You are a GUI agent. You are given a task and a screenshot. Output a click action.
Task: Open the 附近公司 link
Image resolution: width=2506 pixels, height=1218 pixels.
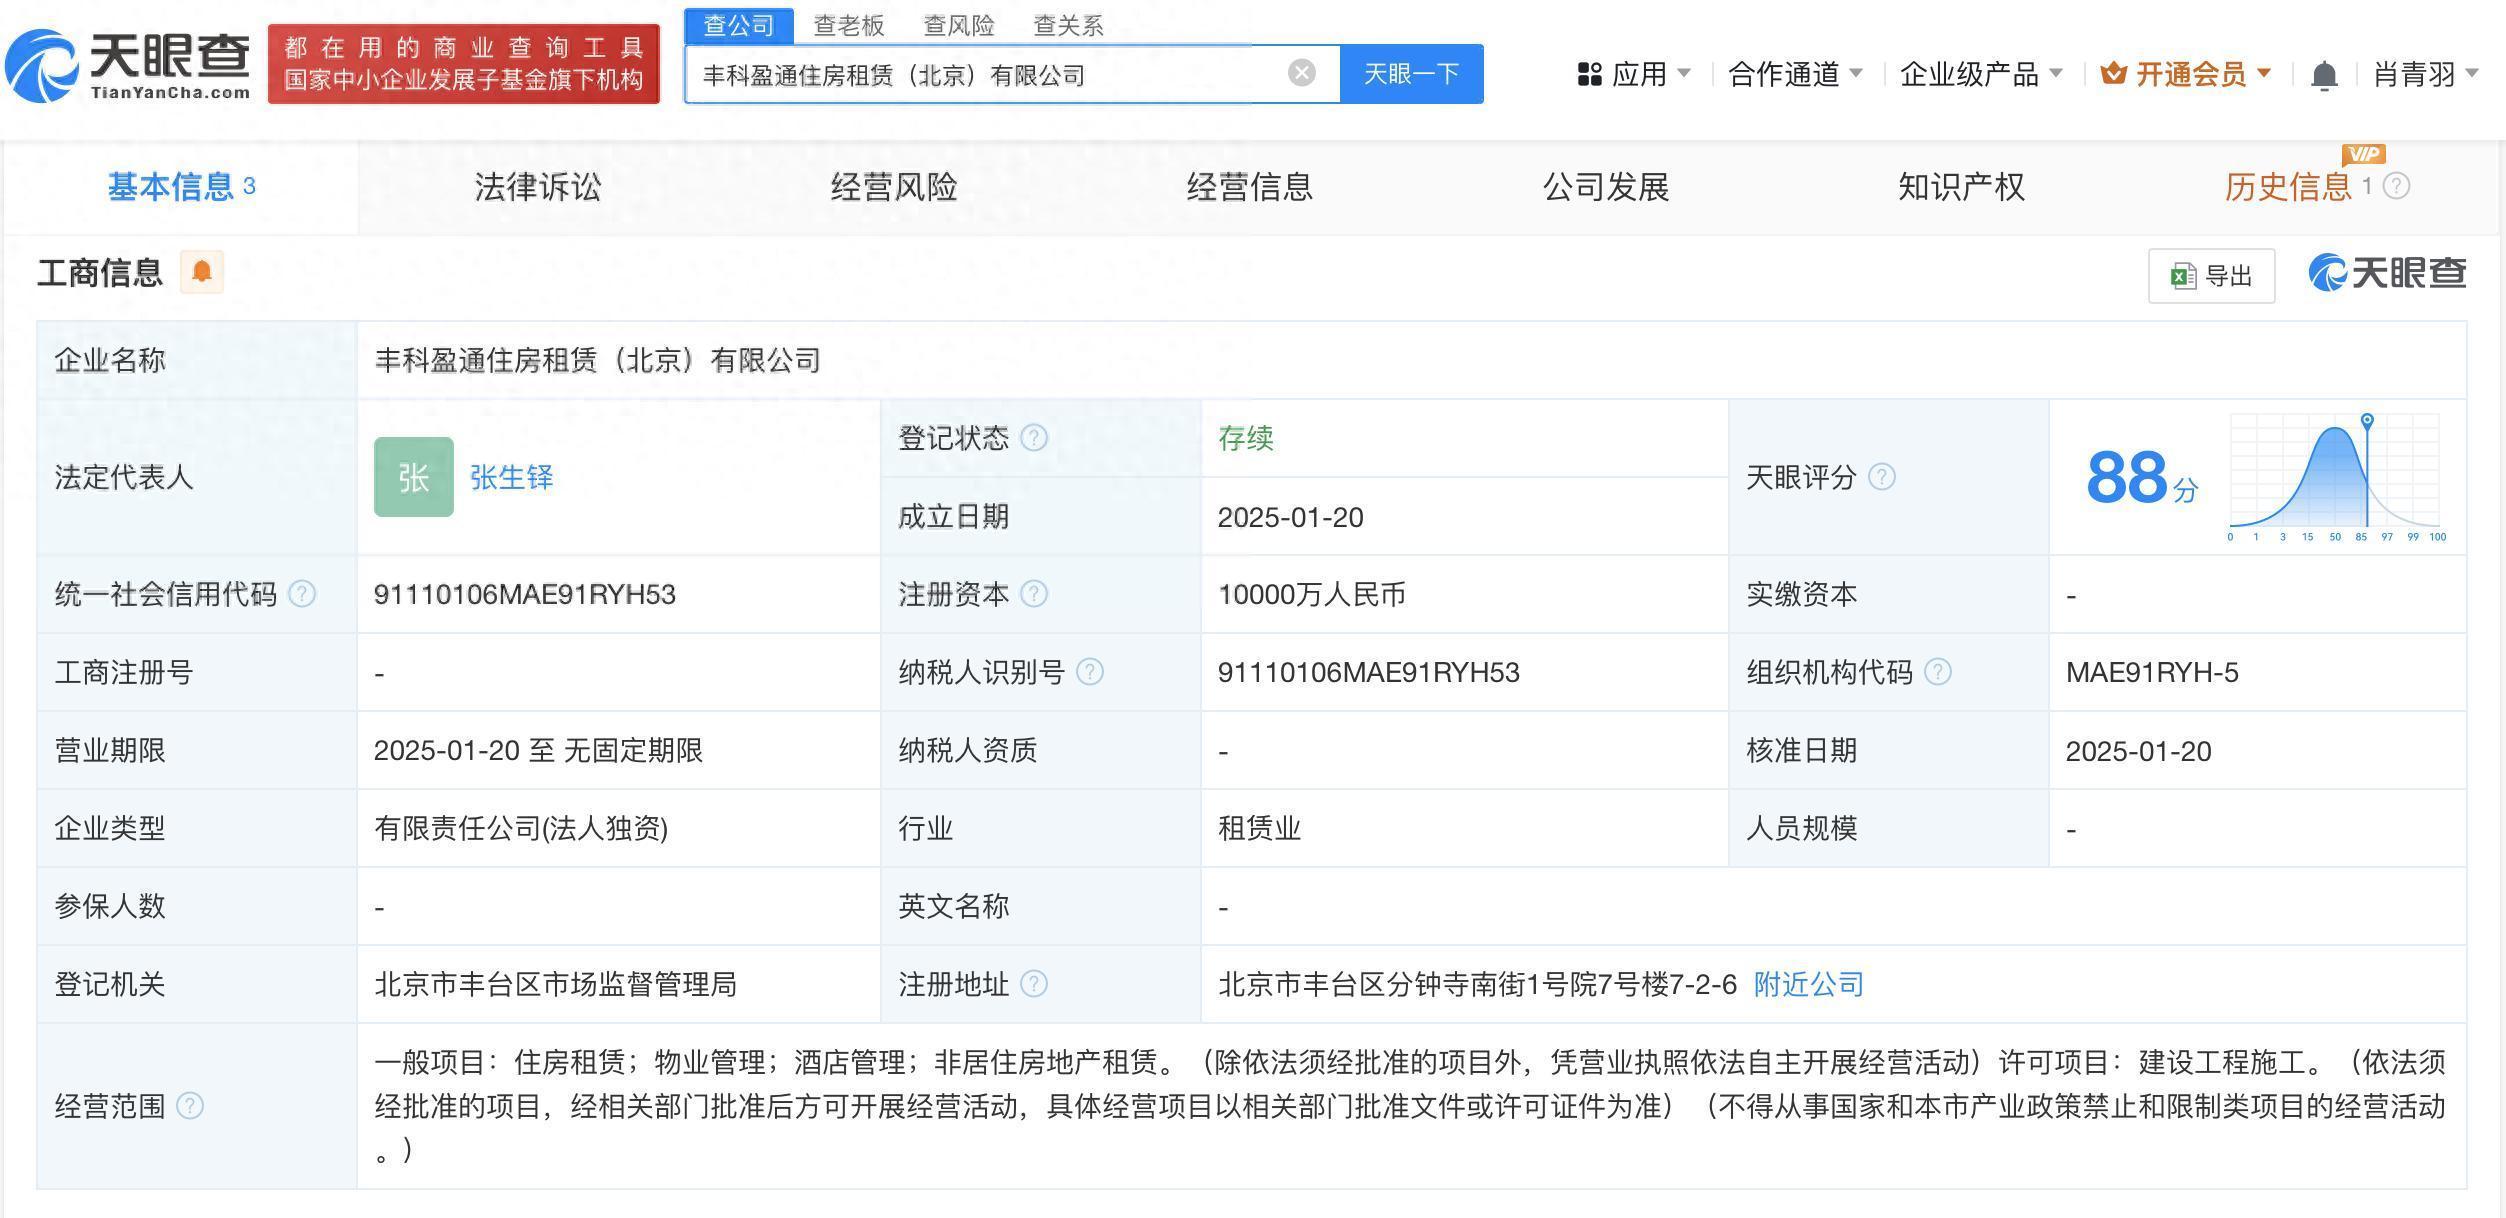click(x=1808, y=984)
